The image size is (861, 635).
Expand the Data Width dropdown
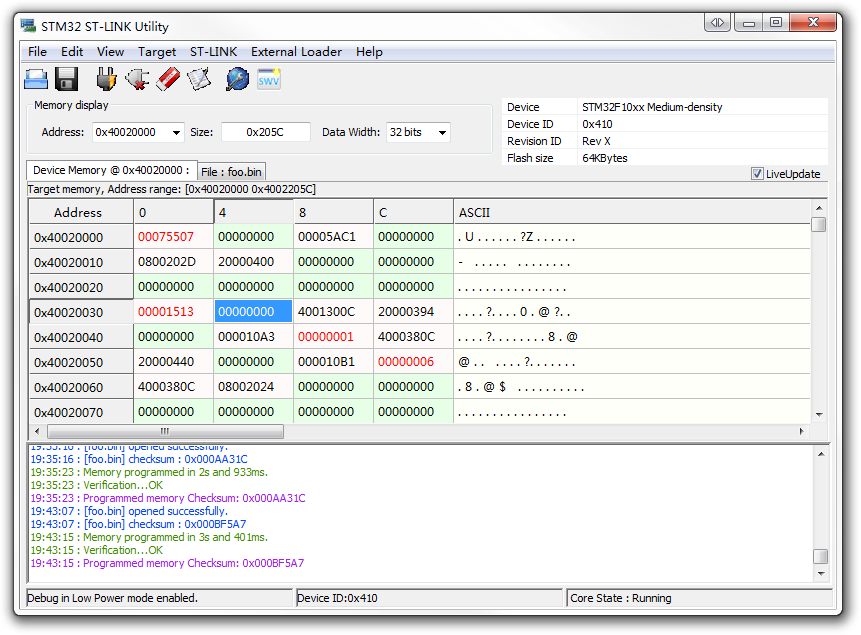pyautogui.click(x=442, y=132)
